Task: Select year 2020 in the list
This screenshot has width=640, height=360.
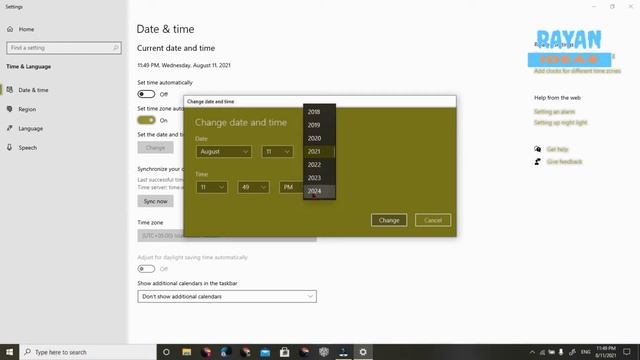Action: 319,138
